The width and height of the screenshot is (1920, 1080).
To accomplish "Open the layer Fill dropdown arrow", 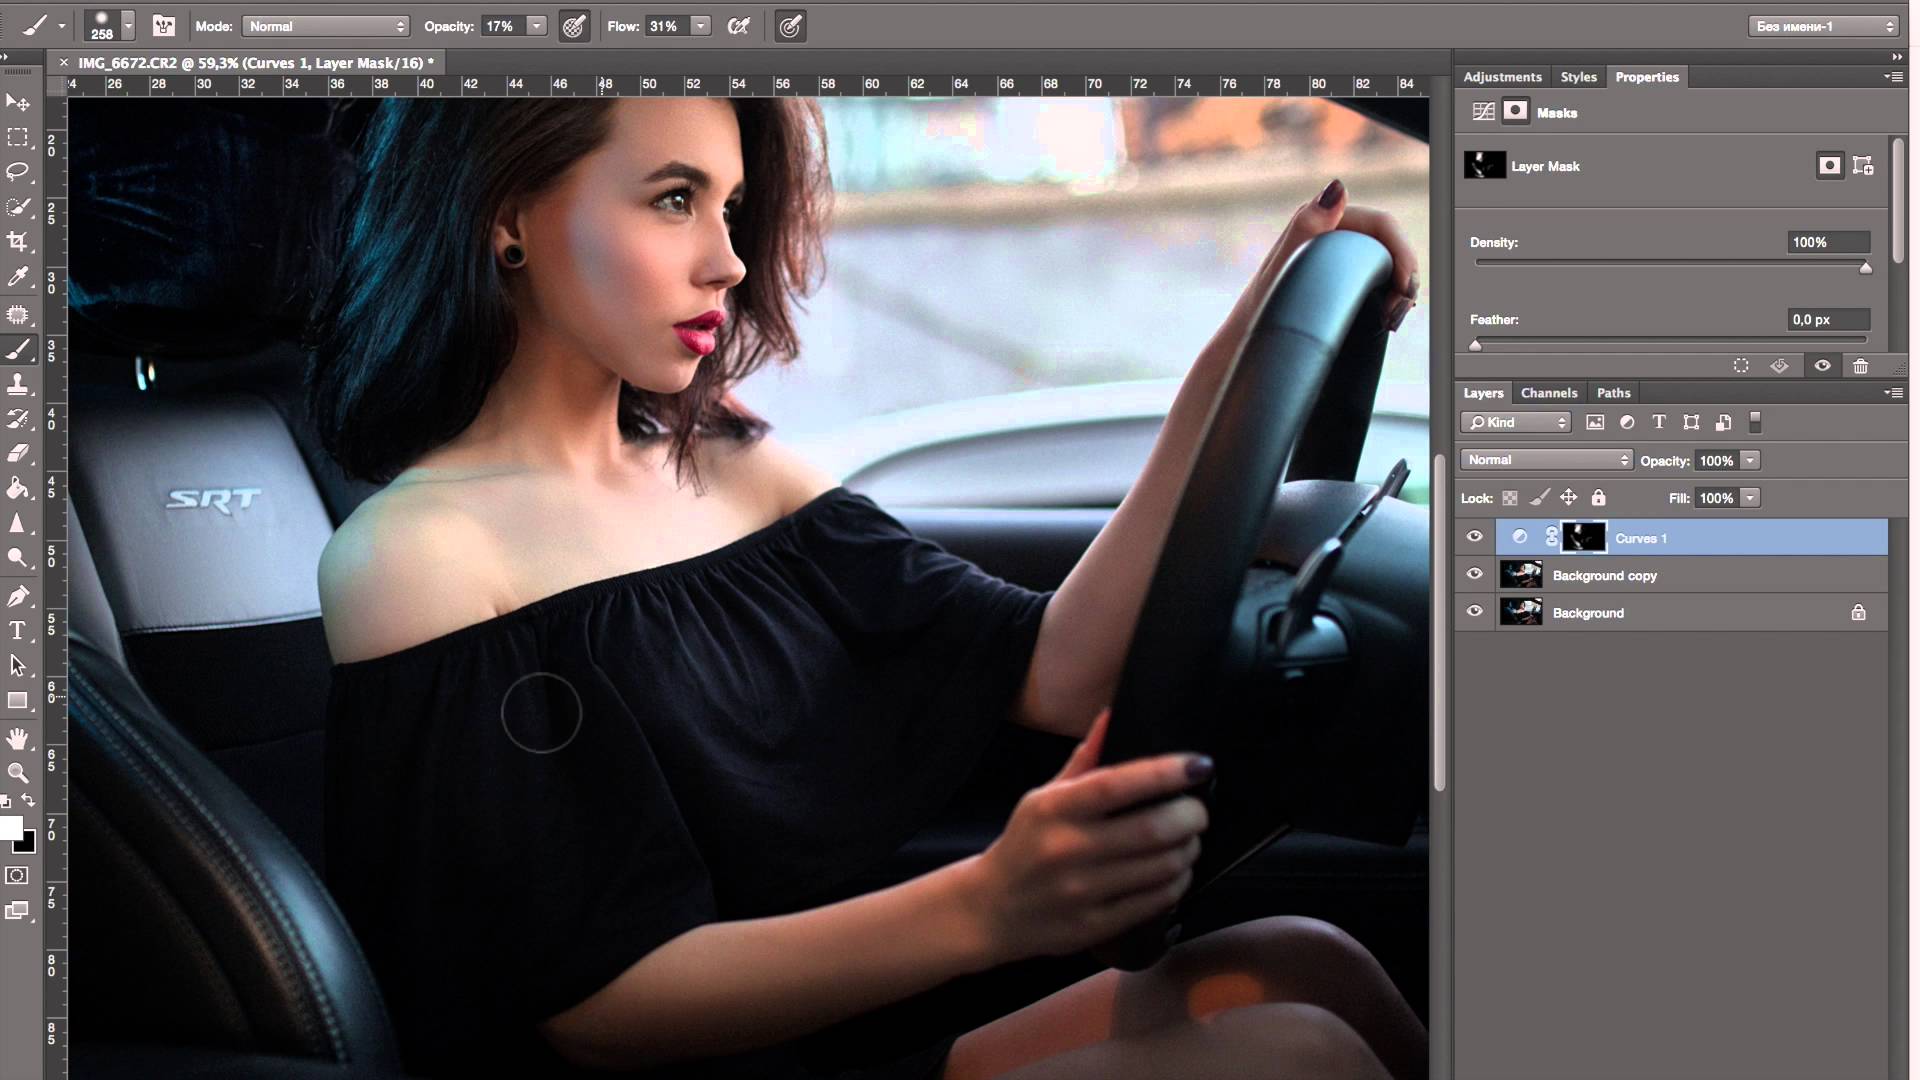I will [1750, 498].
